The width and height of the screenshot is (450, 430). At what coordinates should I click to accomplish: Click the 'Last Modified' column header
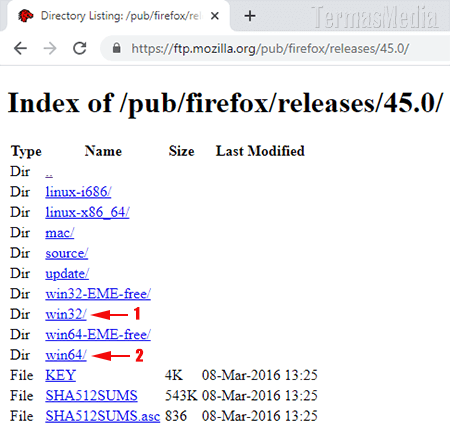[x=260, y=151]
